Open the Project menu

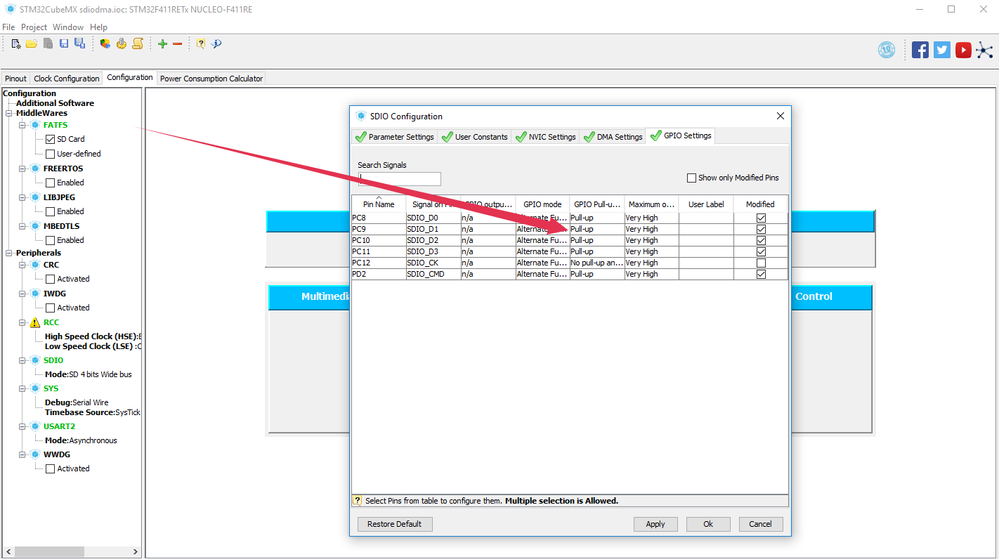[x=34, y=27]
